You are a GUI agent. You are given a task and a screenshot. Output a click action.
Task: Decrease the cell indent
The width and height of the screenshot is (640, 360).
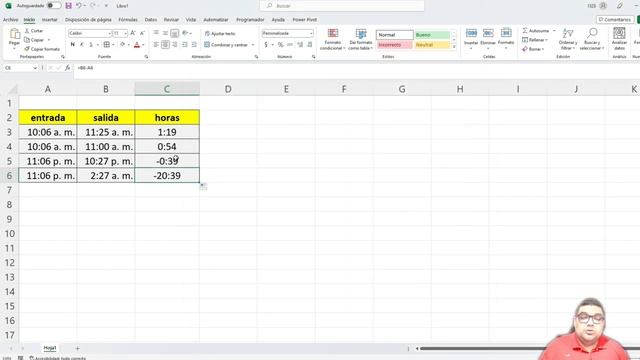pyautogui.click(x=185, y=44)
